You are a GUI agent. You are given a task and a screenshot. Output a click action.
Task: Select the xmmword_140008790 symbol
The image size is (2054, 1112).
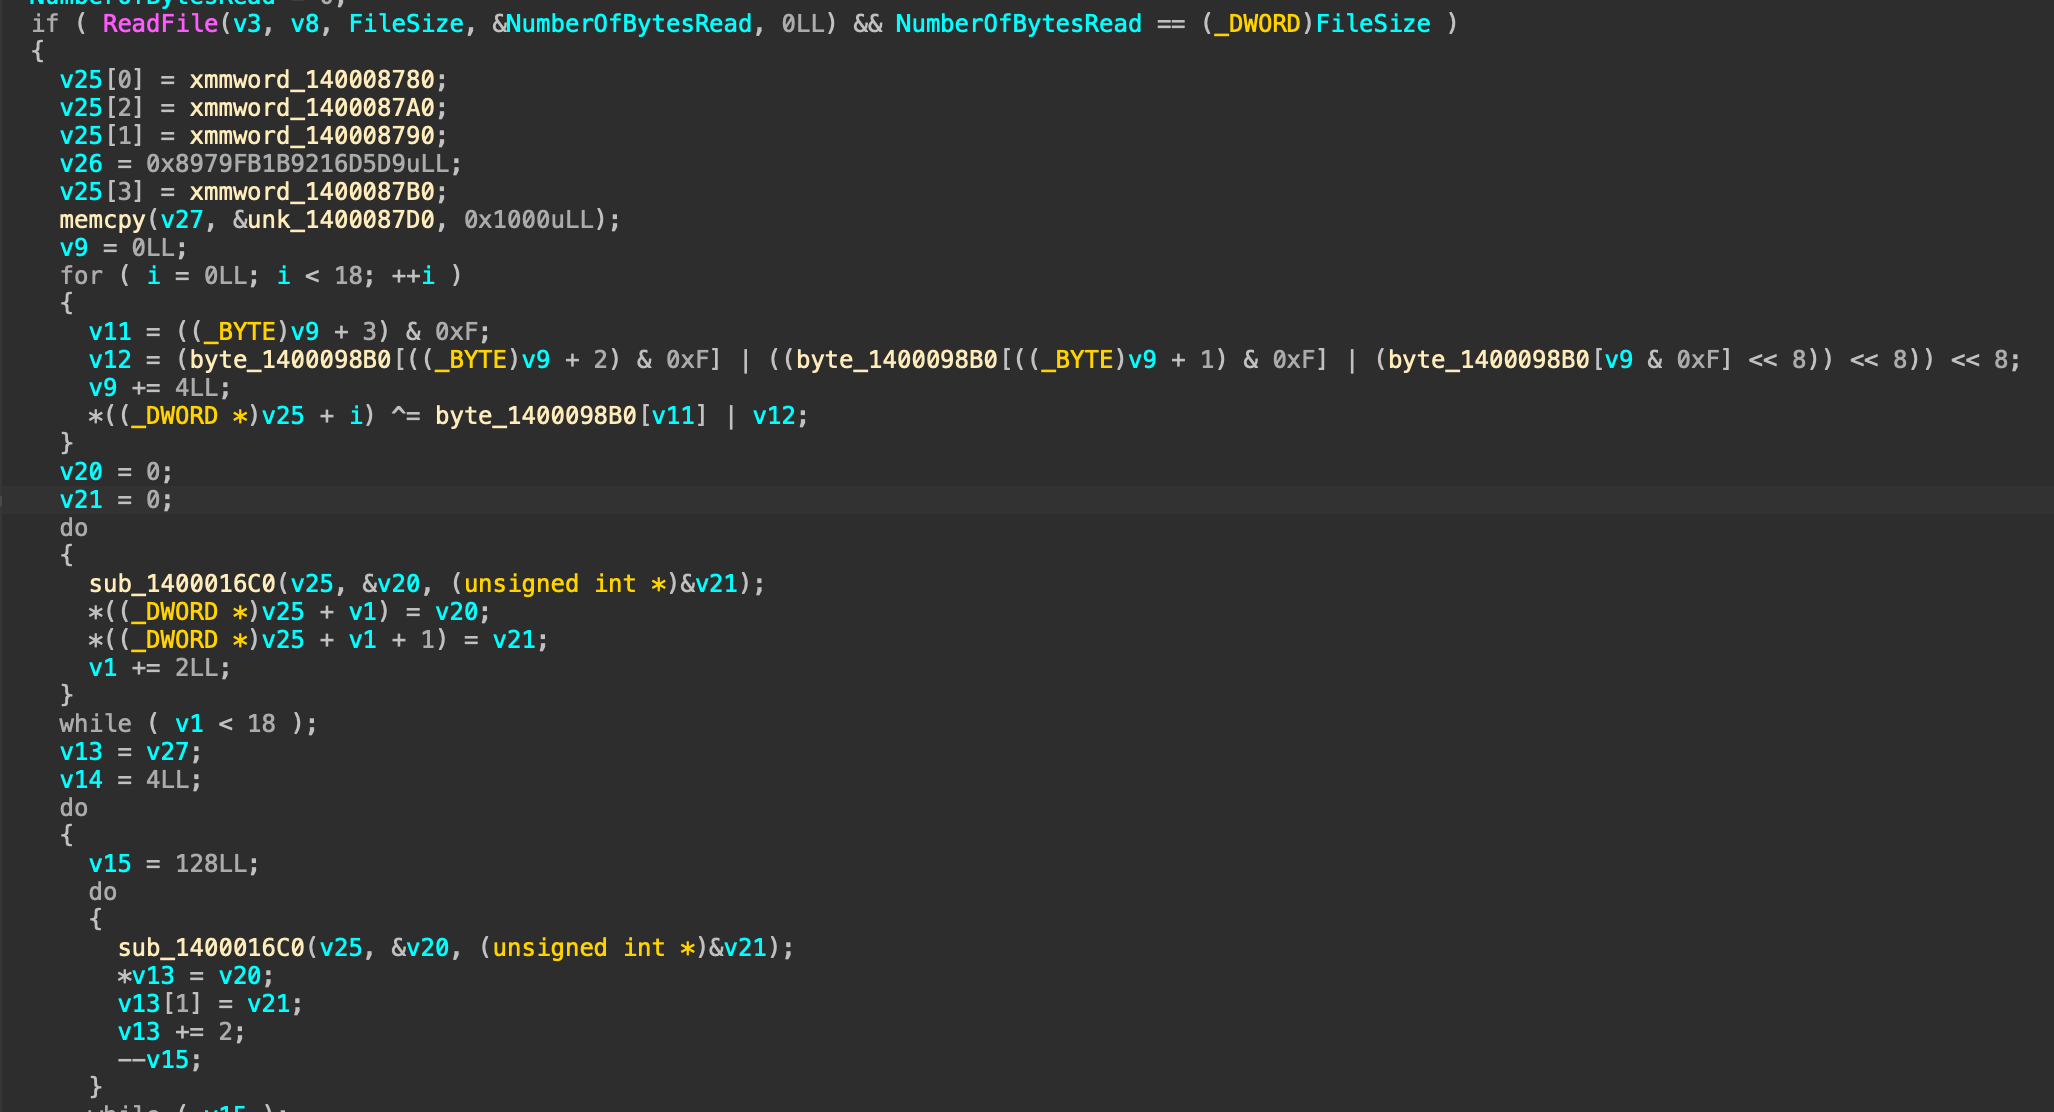pos(312,135)
